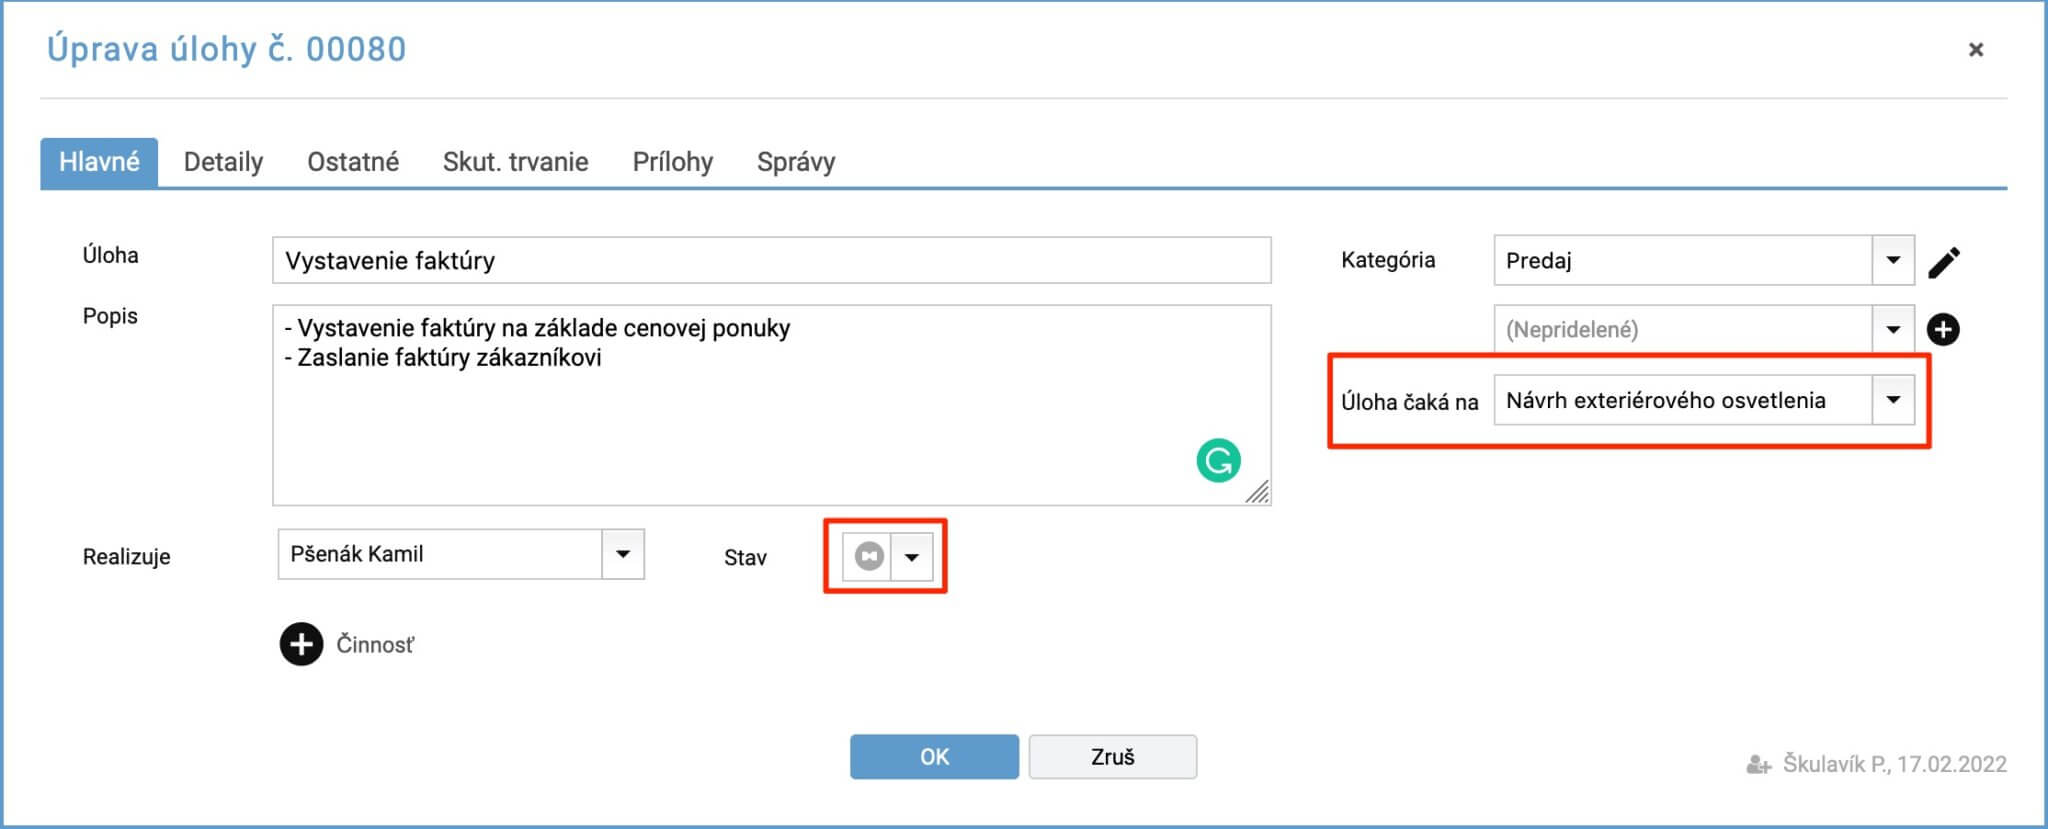
Task: Click the resize handle of Popis textarea
Action: coord(1258,492)
